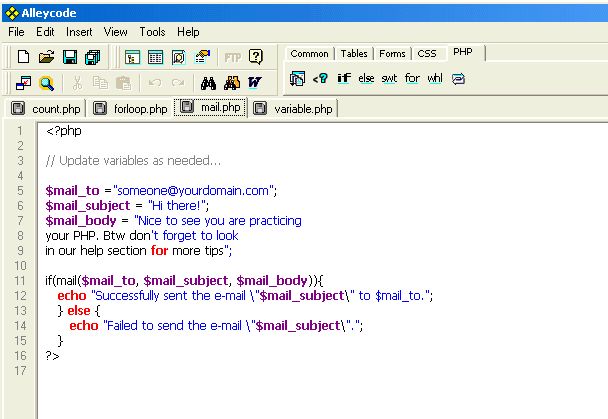Undo the last action with the curved arrow
This screenshot has width=608, height=419.
point(155,83)
